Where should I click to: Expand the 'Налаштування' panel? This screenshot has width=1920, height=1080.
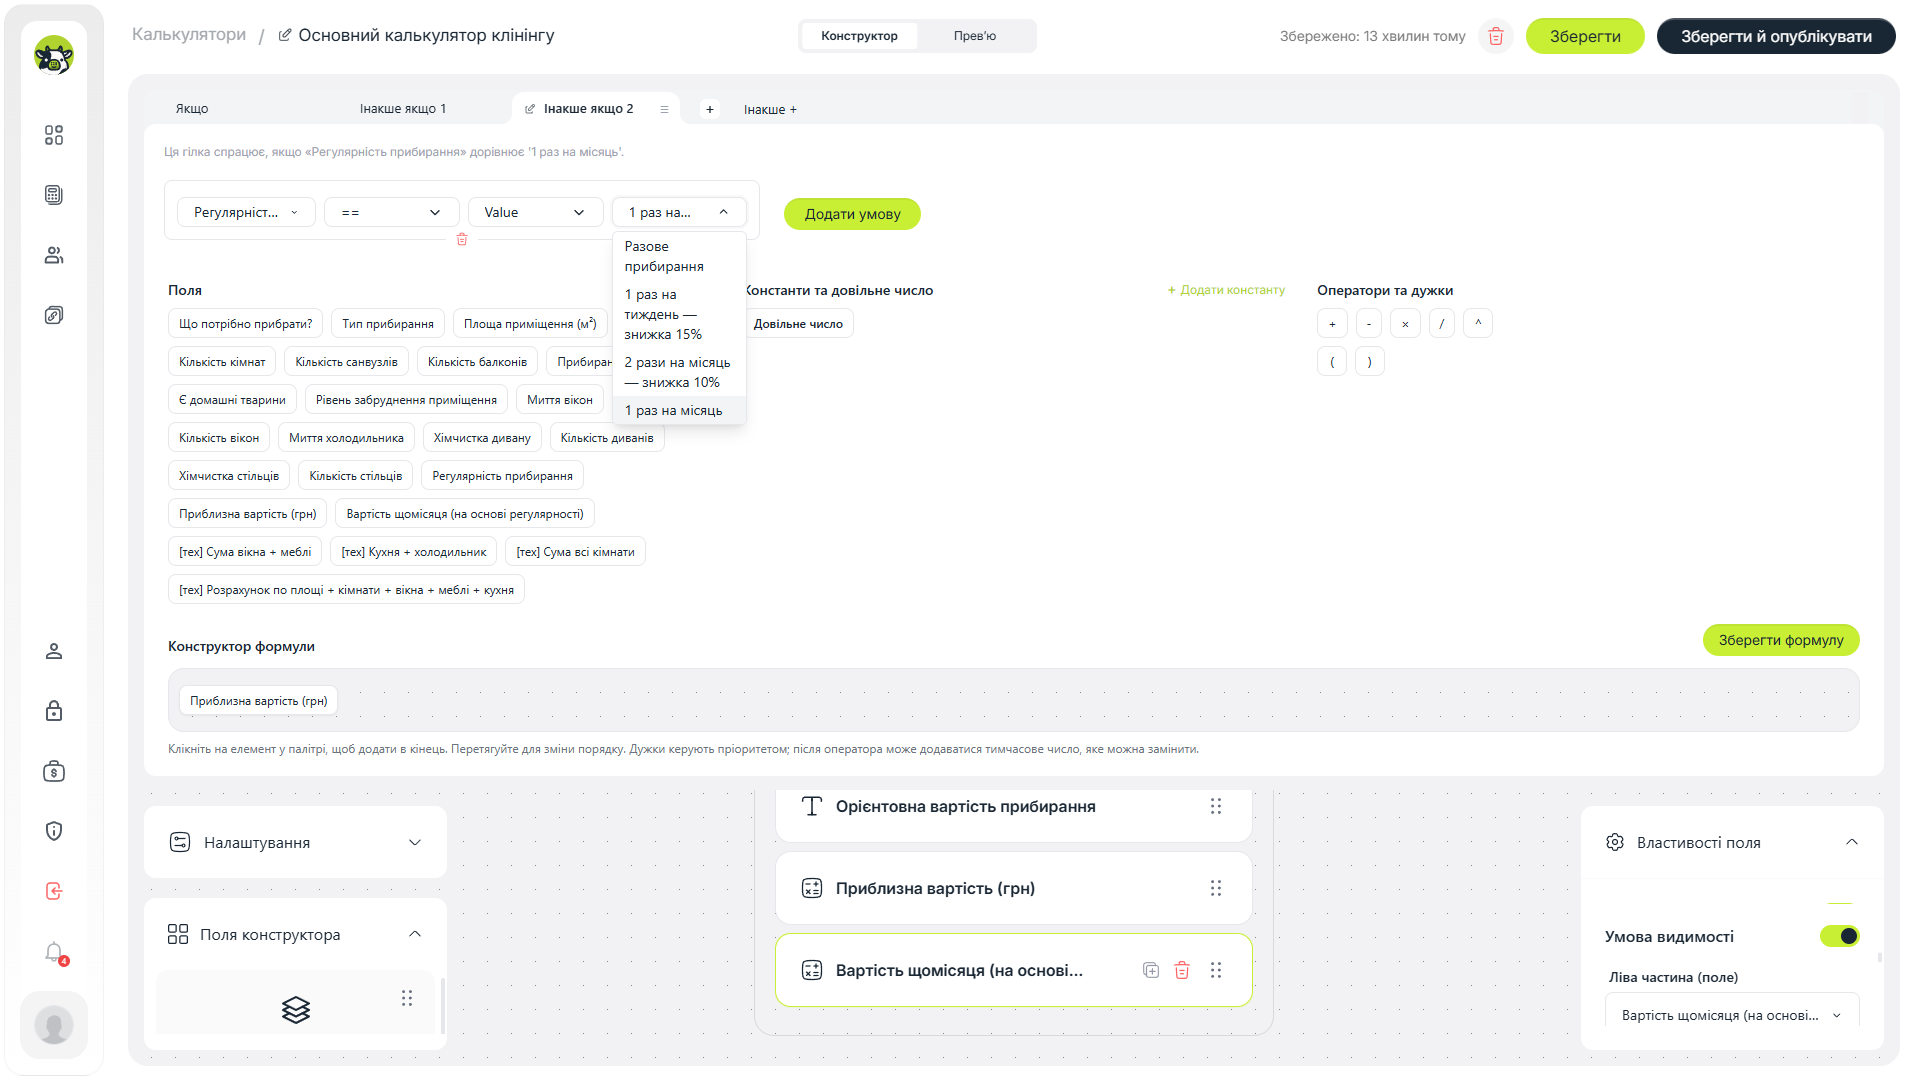(x=295, y=842)
